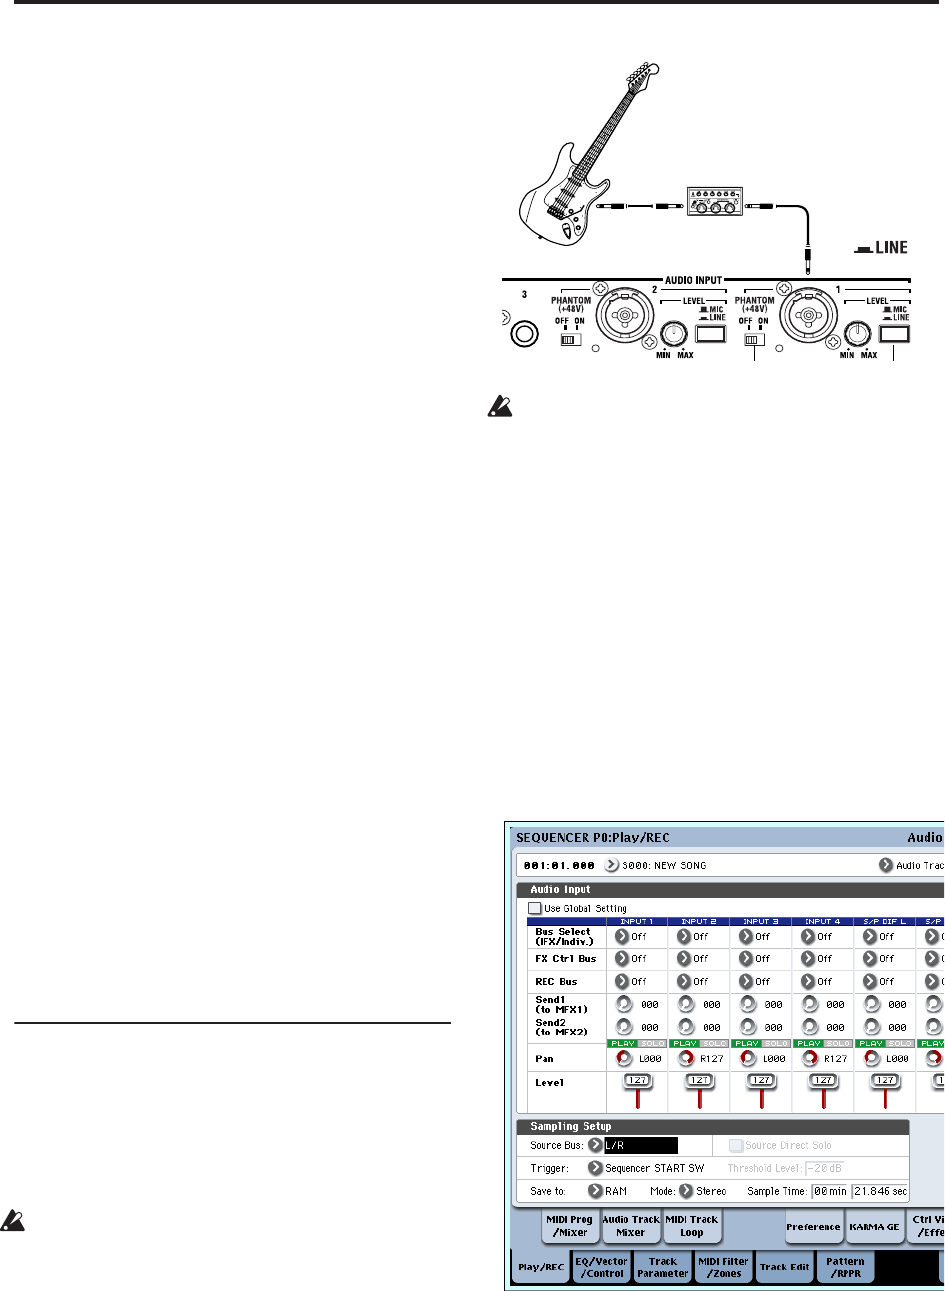Switch to the Pattern/RPPR tab

[846, 1267]
